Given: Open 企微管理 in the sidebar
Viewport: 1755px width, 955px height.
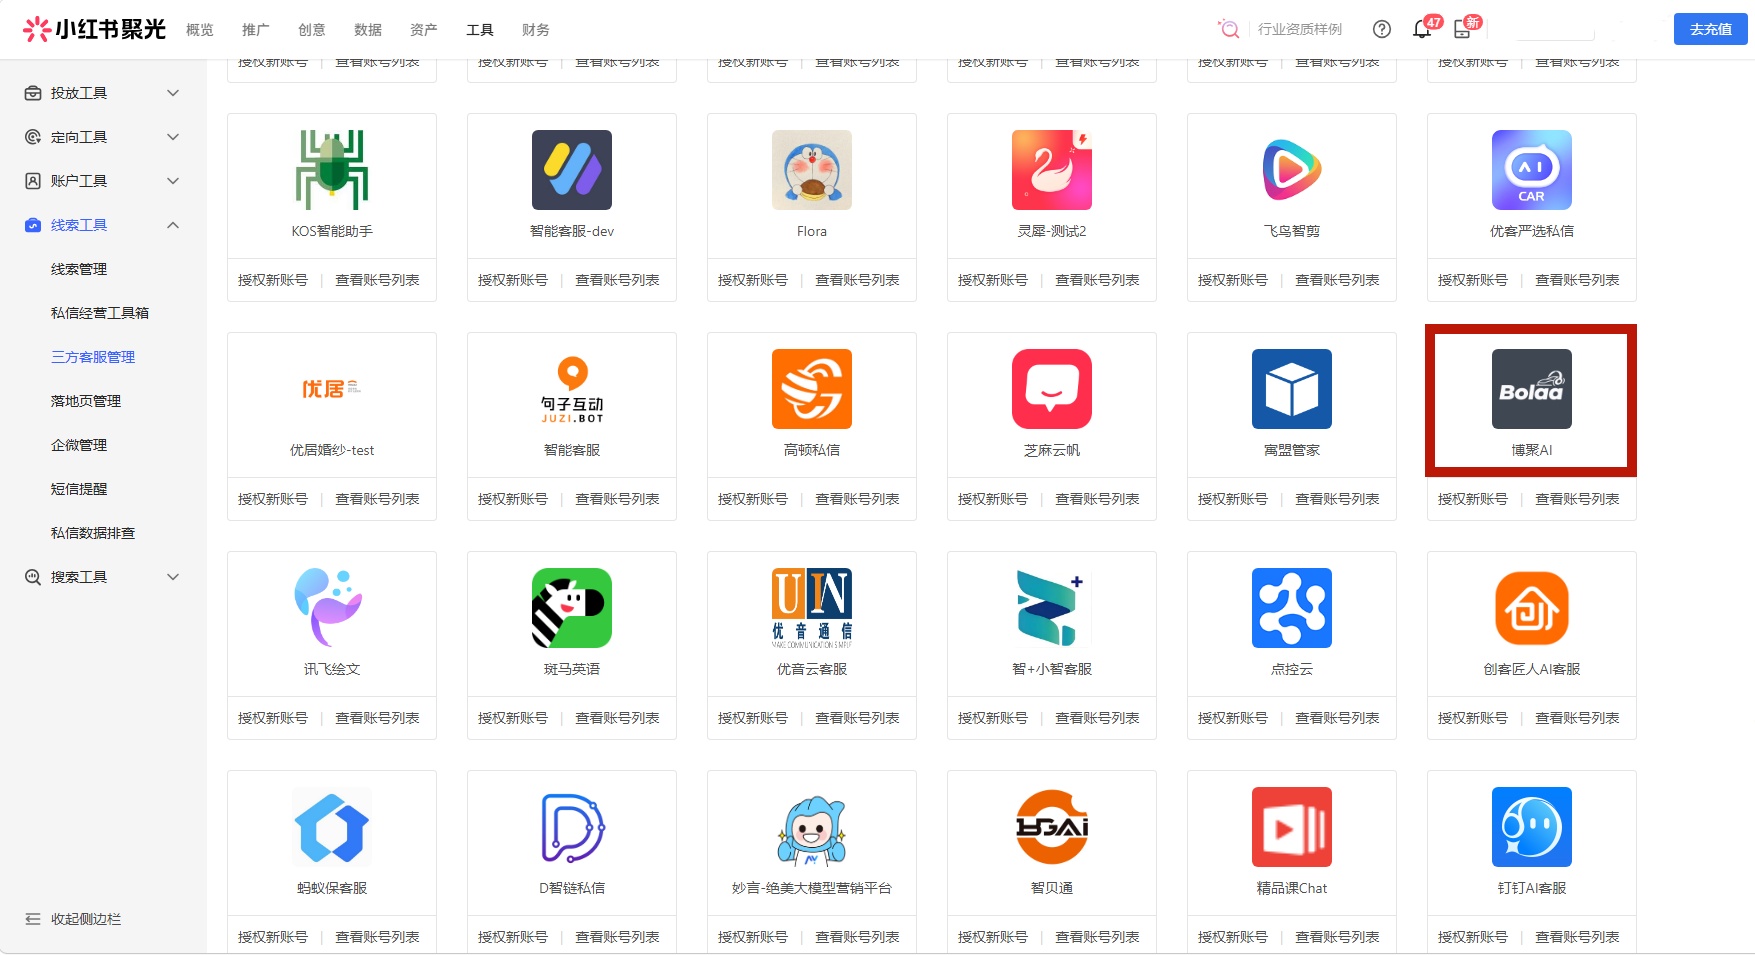Looking at the screenshot, I should pyautogui.click(x=79, y=445).
